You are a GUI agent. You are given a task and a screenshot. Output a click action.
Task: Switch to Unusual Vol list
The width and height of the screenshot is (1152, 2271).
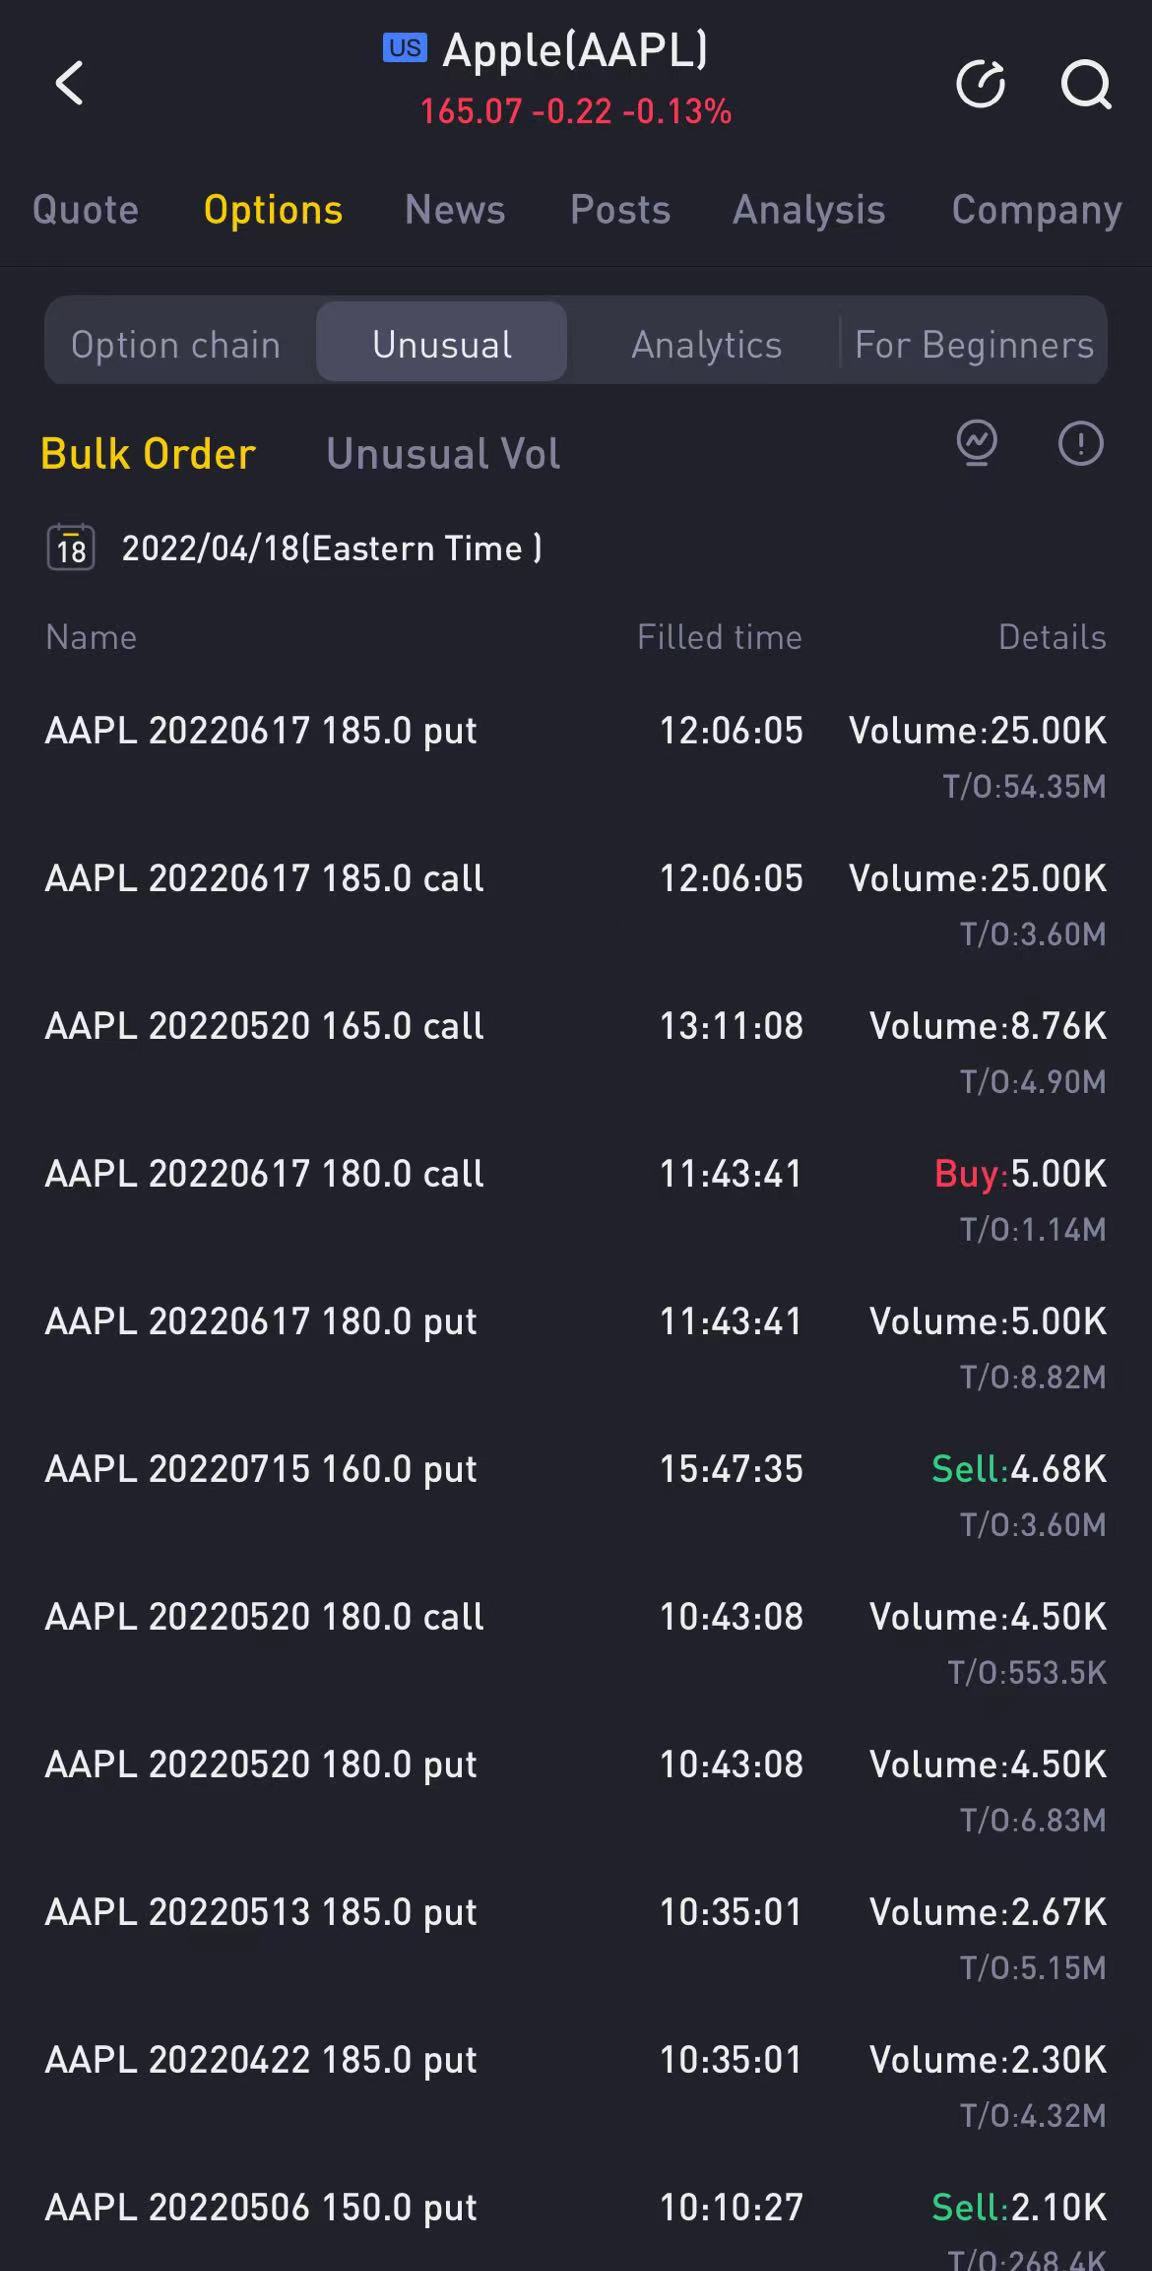pyautogui.click(x=443, y=454)
